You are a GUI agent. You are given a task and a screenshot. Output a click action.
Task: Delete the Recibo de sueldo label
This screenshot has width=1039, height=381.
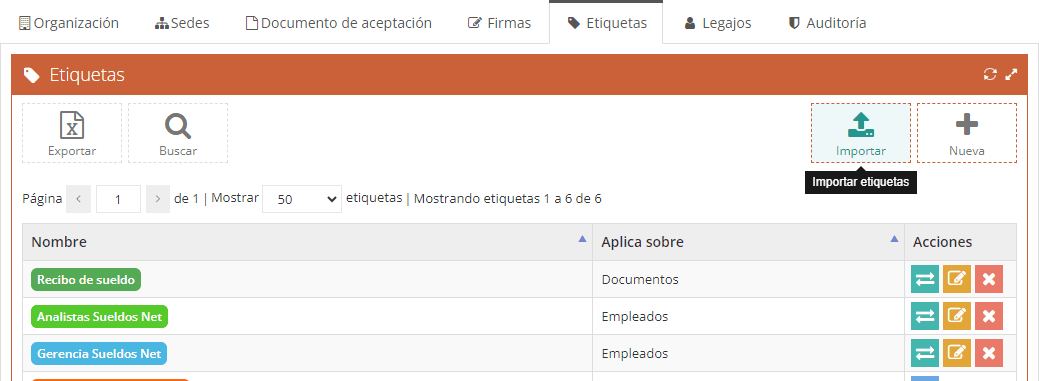(989, 280)
